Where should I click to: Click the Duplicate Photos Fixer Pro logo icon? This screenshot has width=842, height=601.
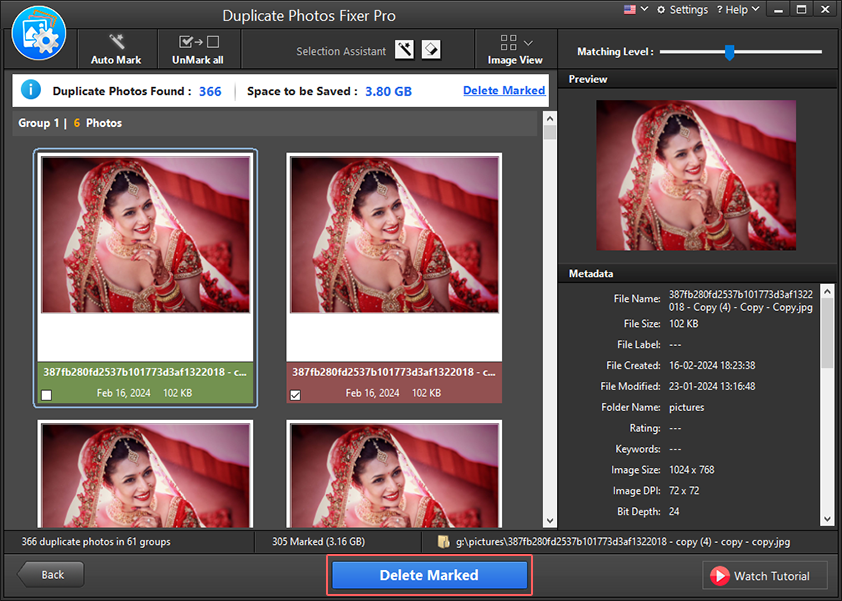[x=39, y=33]
